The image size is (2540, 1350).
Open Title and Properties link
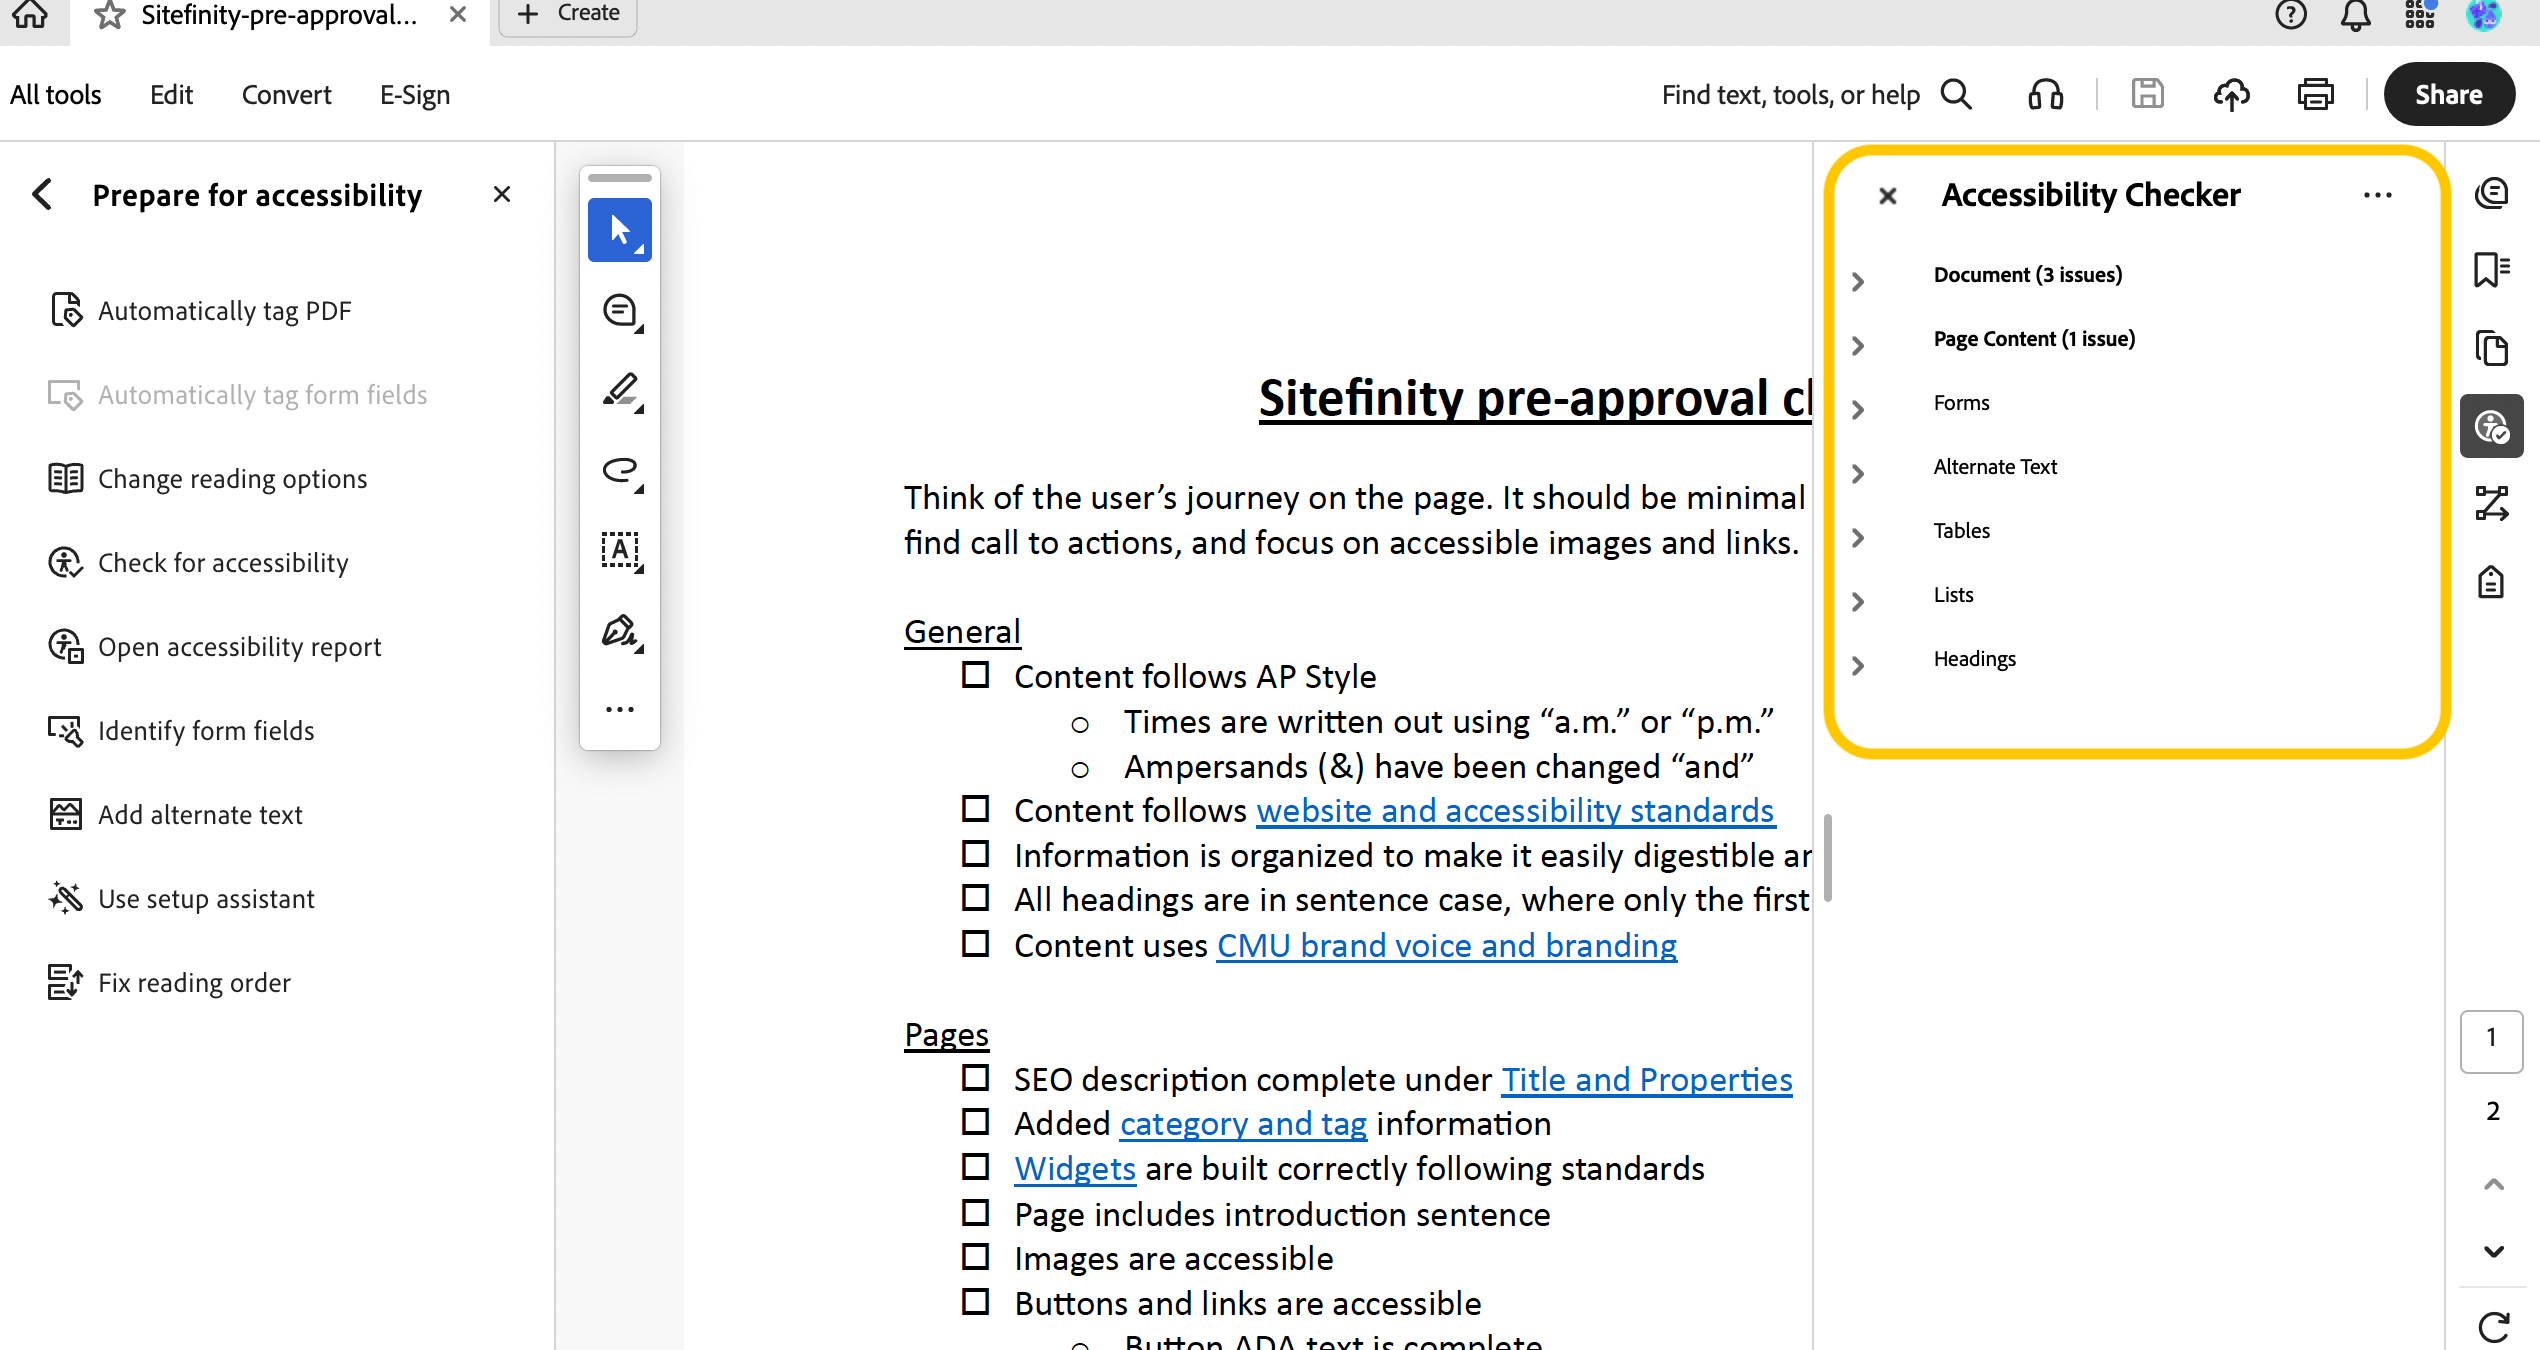pyautogui.click(x=1647, y=1080)
